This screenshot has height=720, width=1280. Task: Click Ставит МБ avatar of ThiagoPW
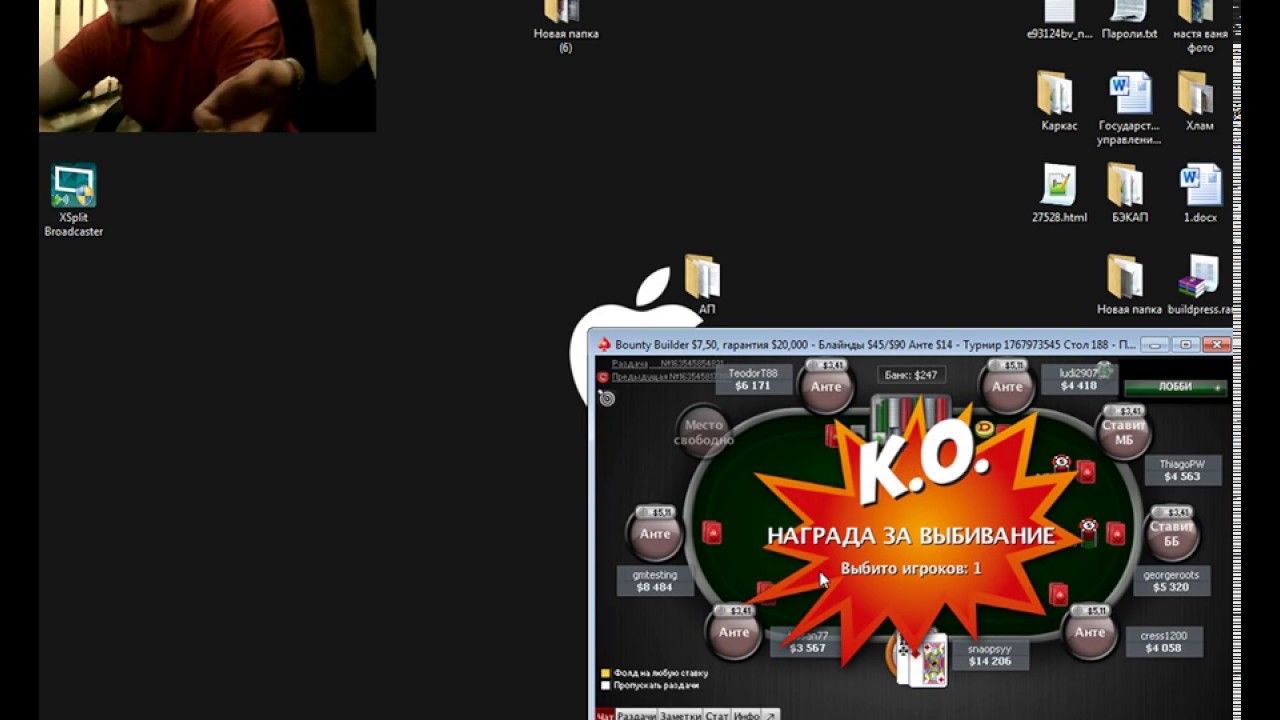(x=1125, y=431)
